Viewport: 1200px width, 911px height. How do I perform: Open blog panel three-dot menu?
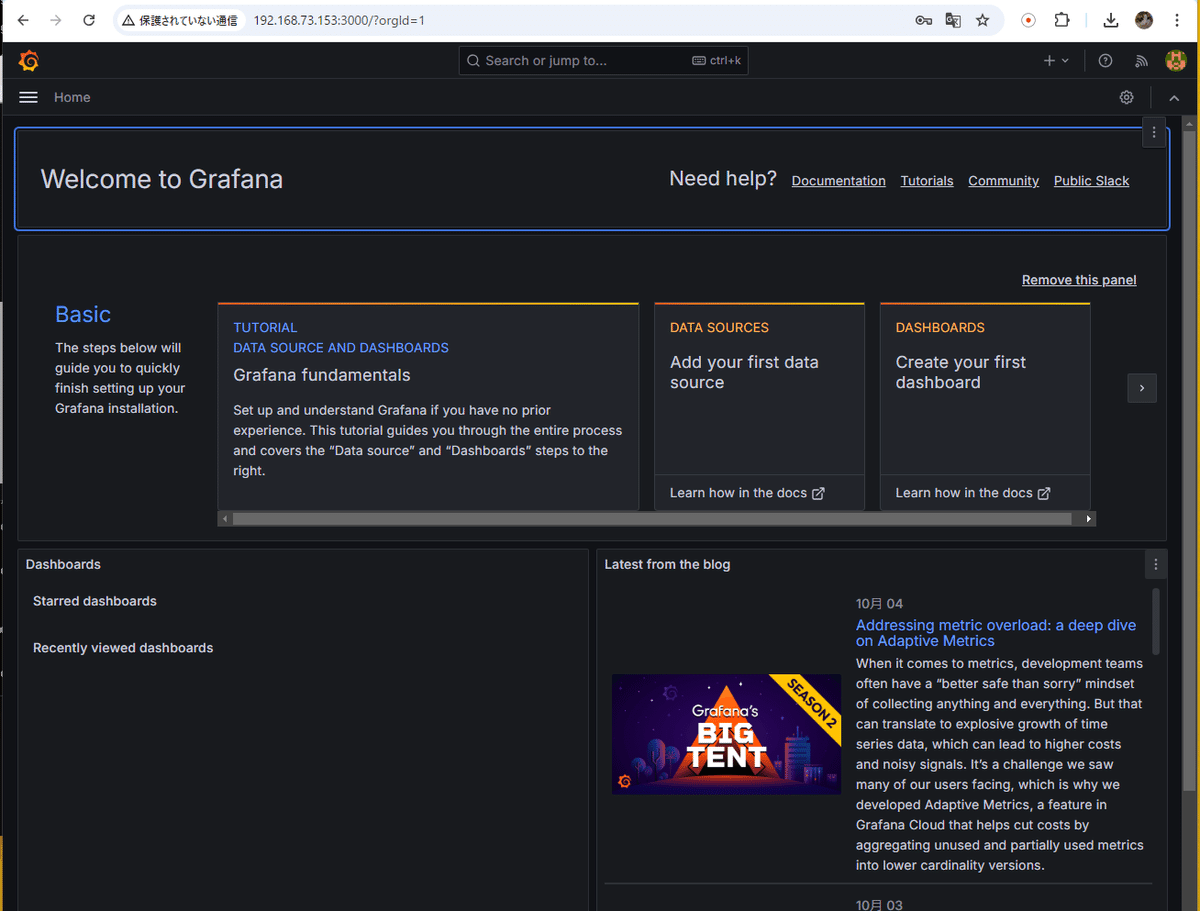[1156, 565]
